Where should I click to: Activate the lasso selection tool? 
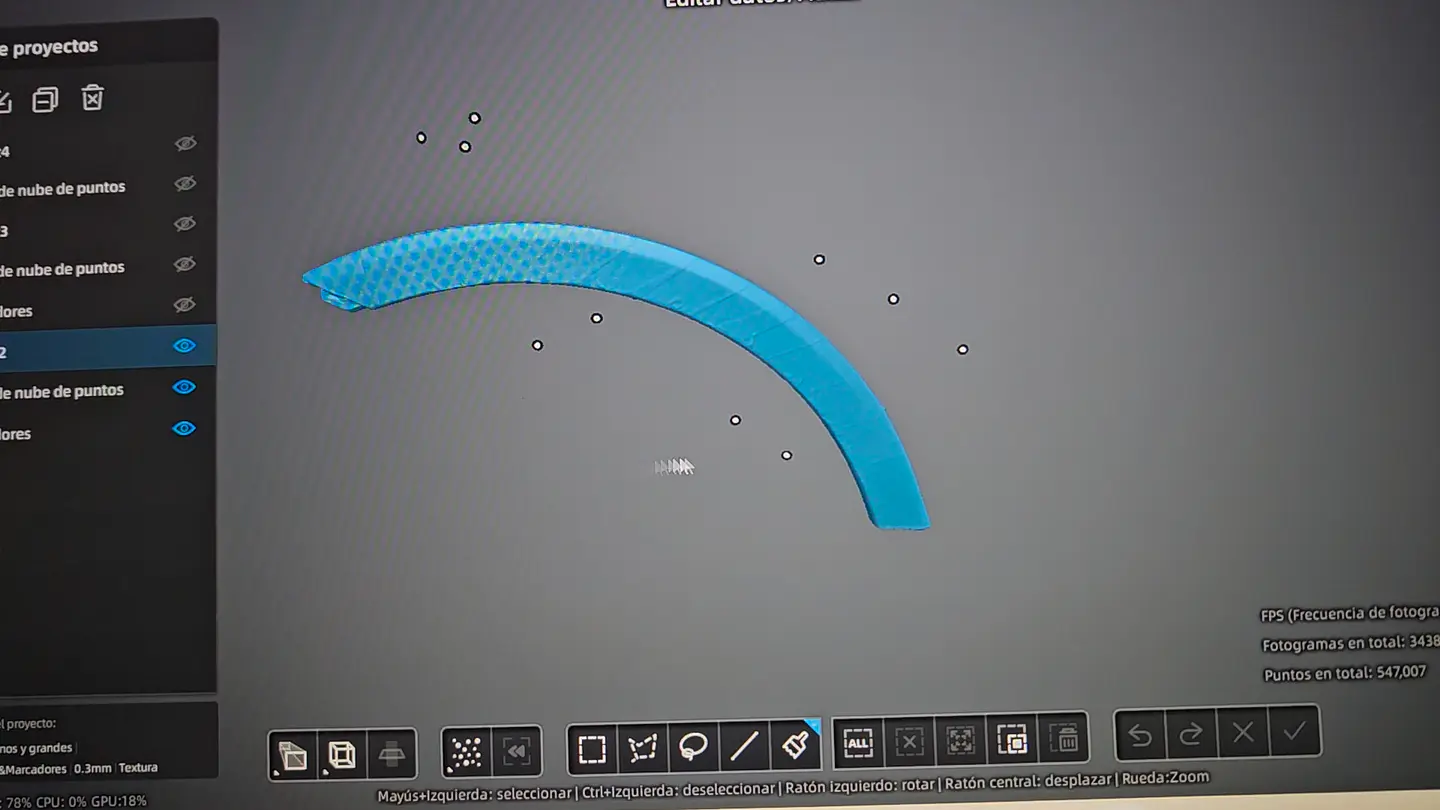click(693, 747)
